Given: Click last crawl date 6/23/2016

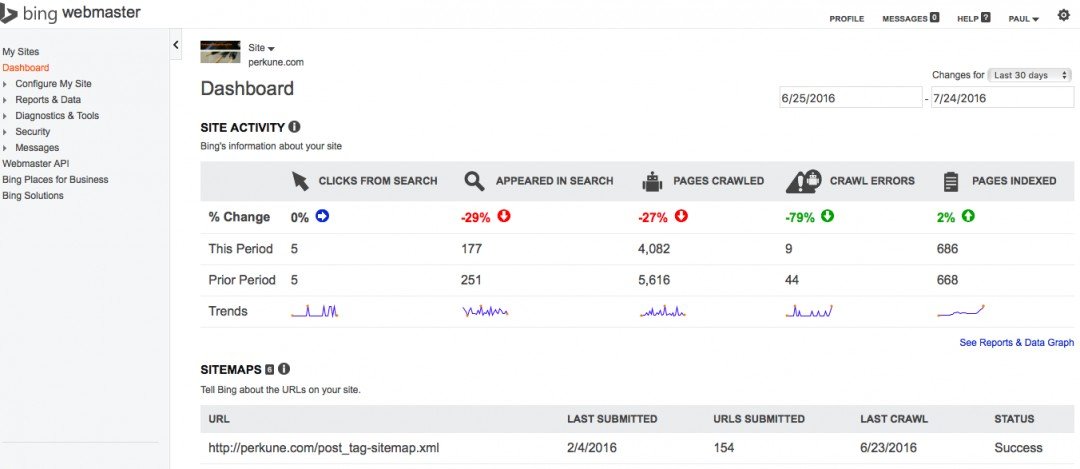Looking at the screenshot, I should 889,448.
